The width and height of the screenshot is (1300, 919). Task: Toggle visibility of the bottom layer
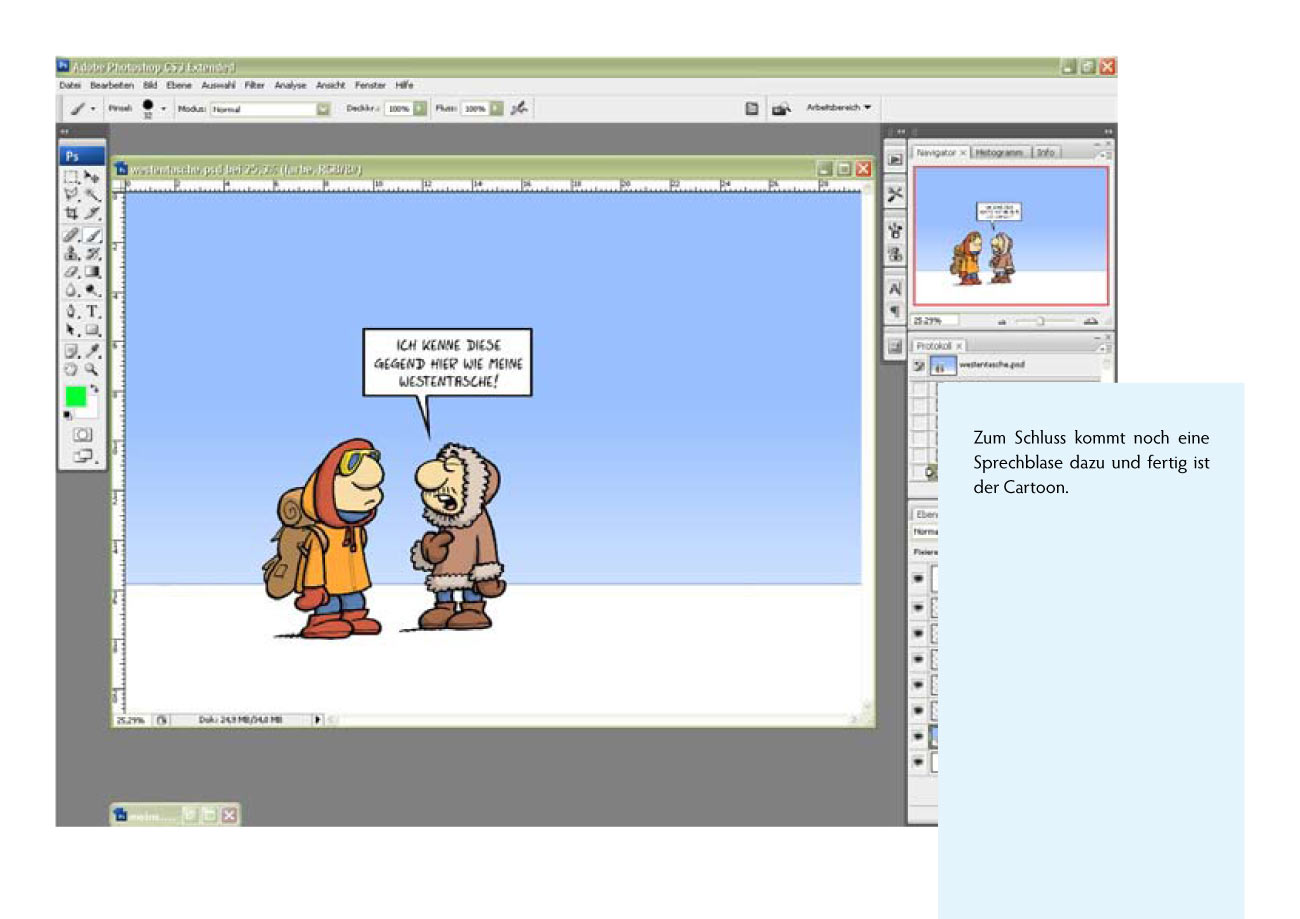(918, 762)
